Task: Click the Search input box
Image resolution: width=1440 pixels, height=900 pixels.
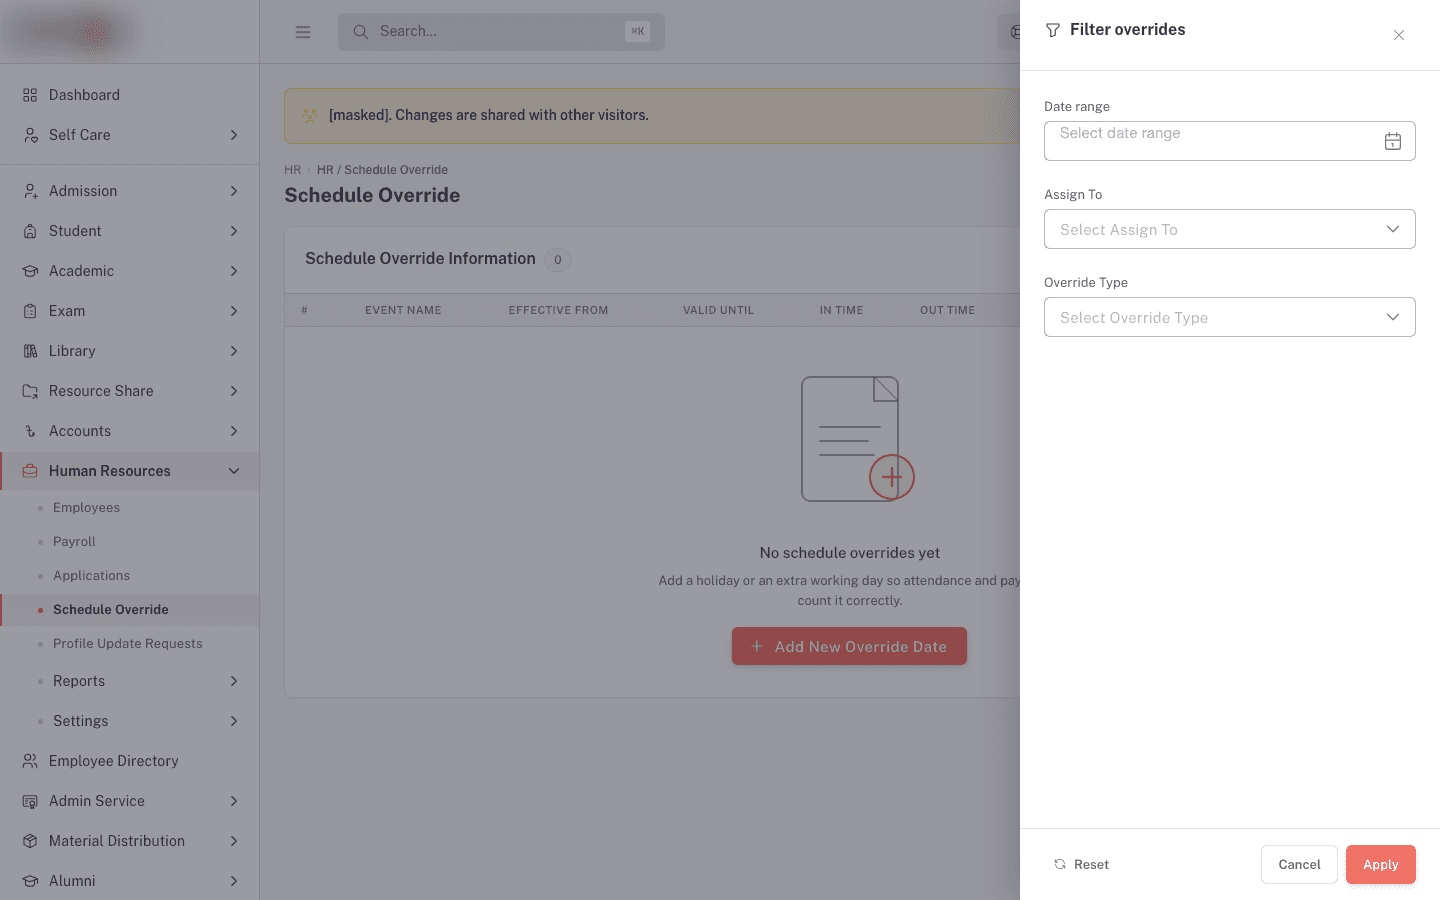Action: (x=501, y=32)
